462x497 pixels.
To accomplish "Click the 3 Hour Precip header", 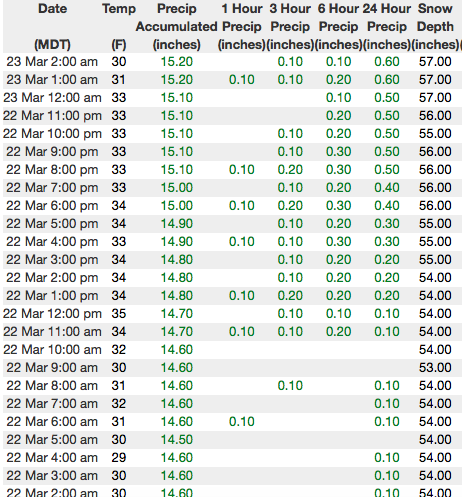I will point(290,26).
